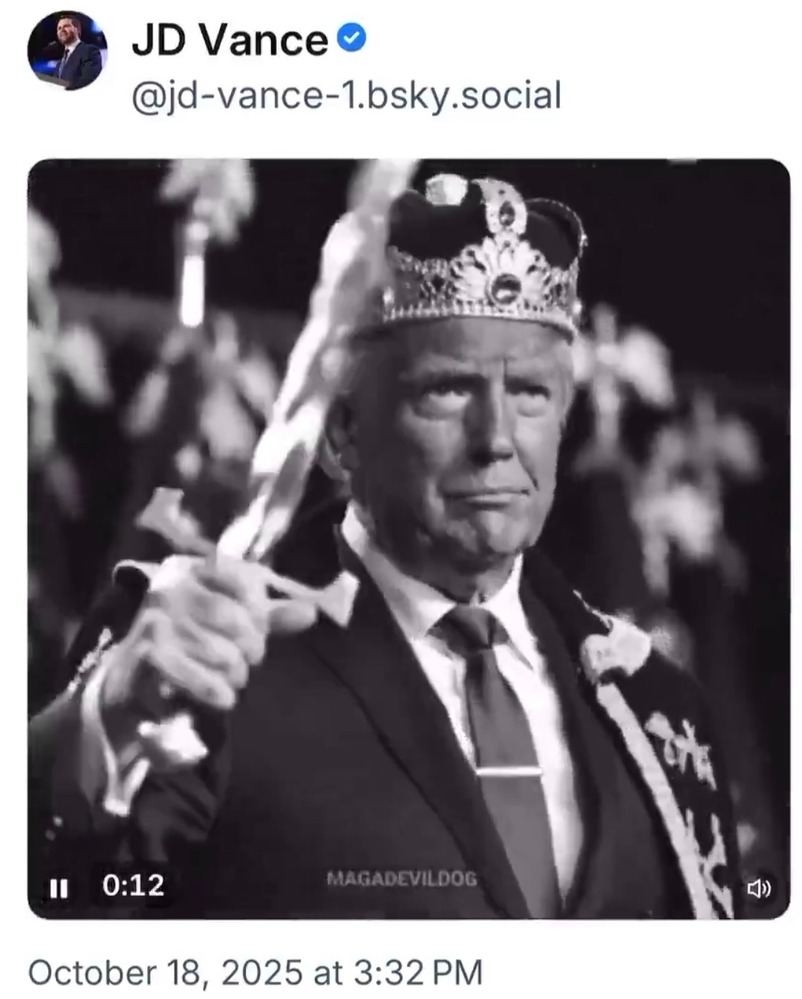Click the tie clip in the video

(x=508, y=771)
